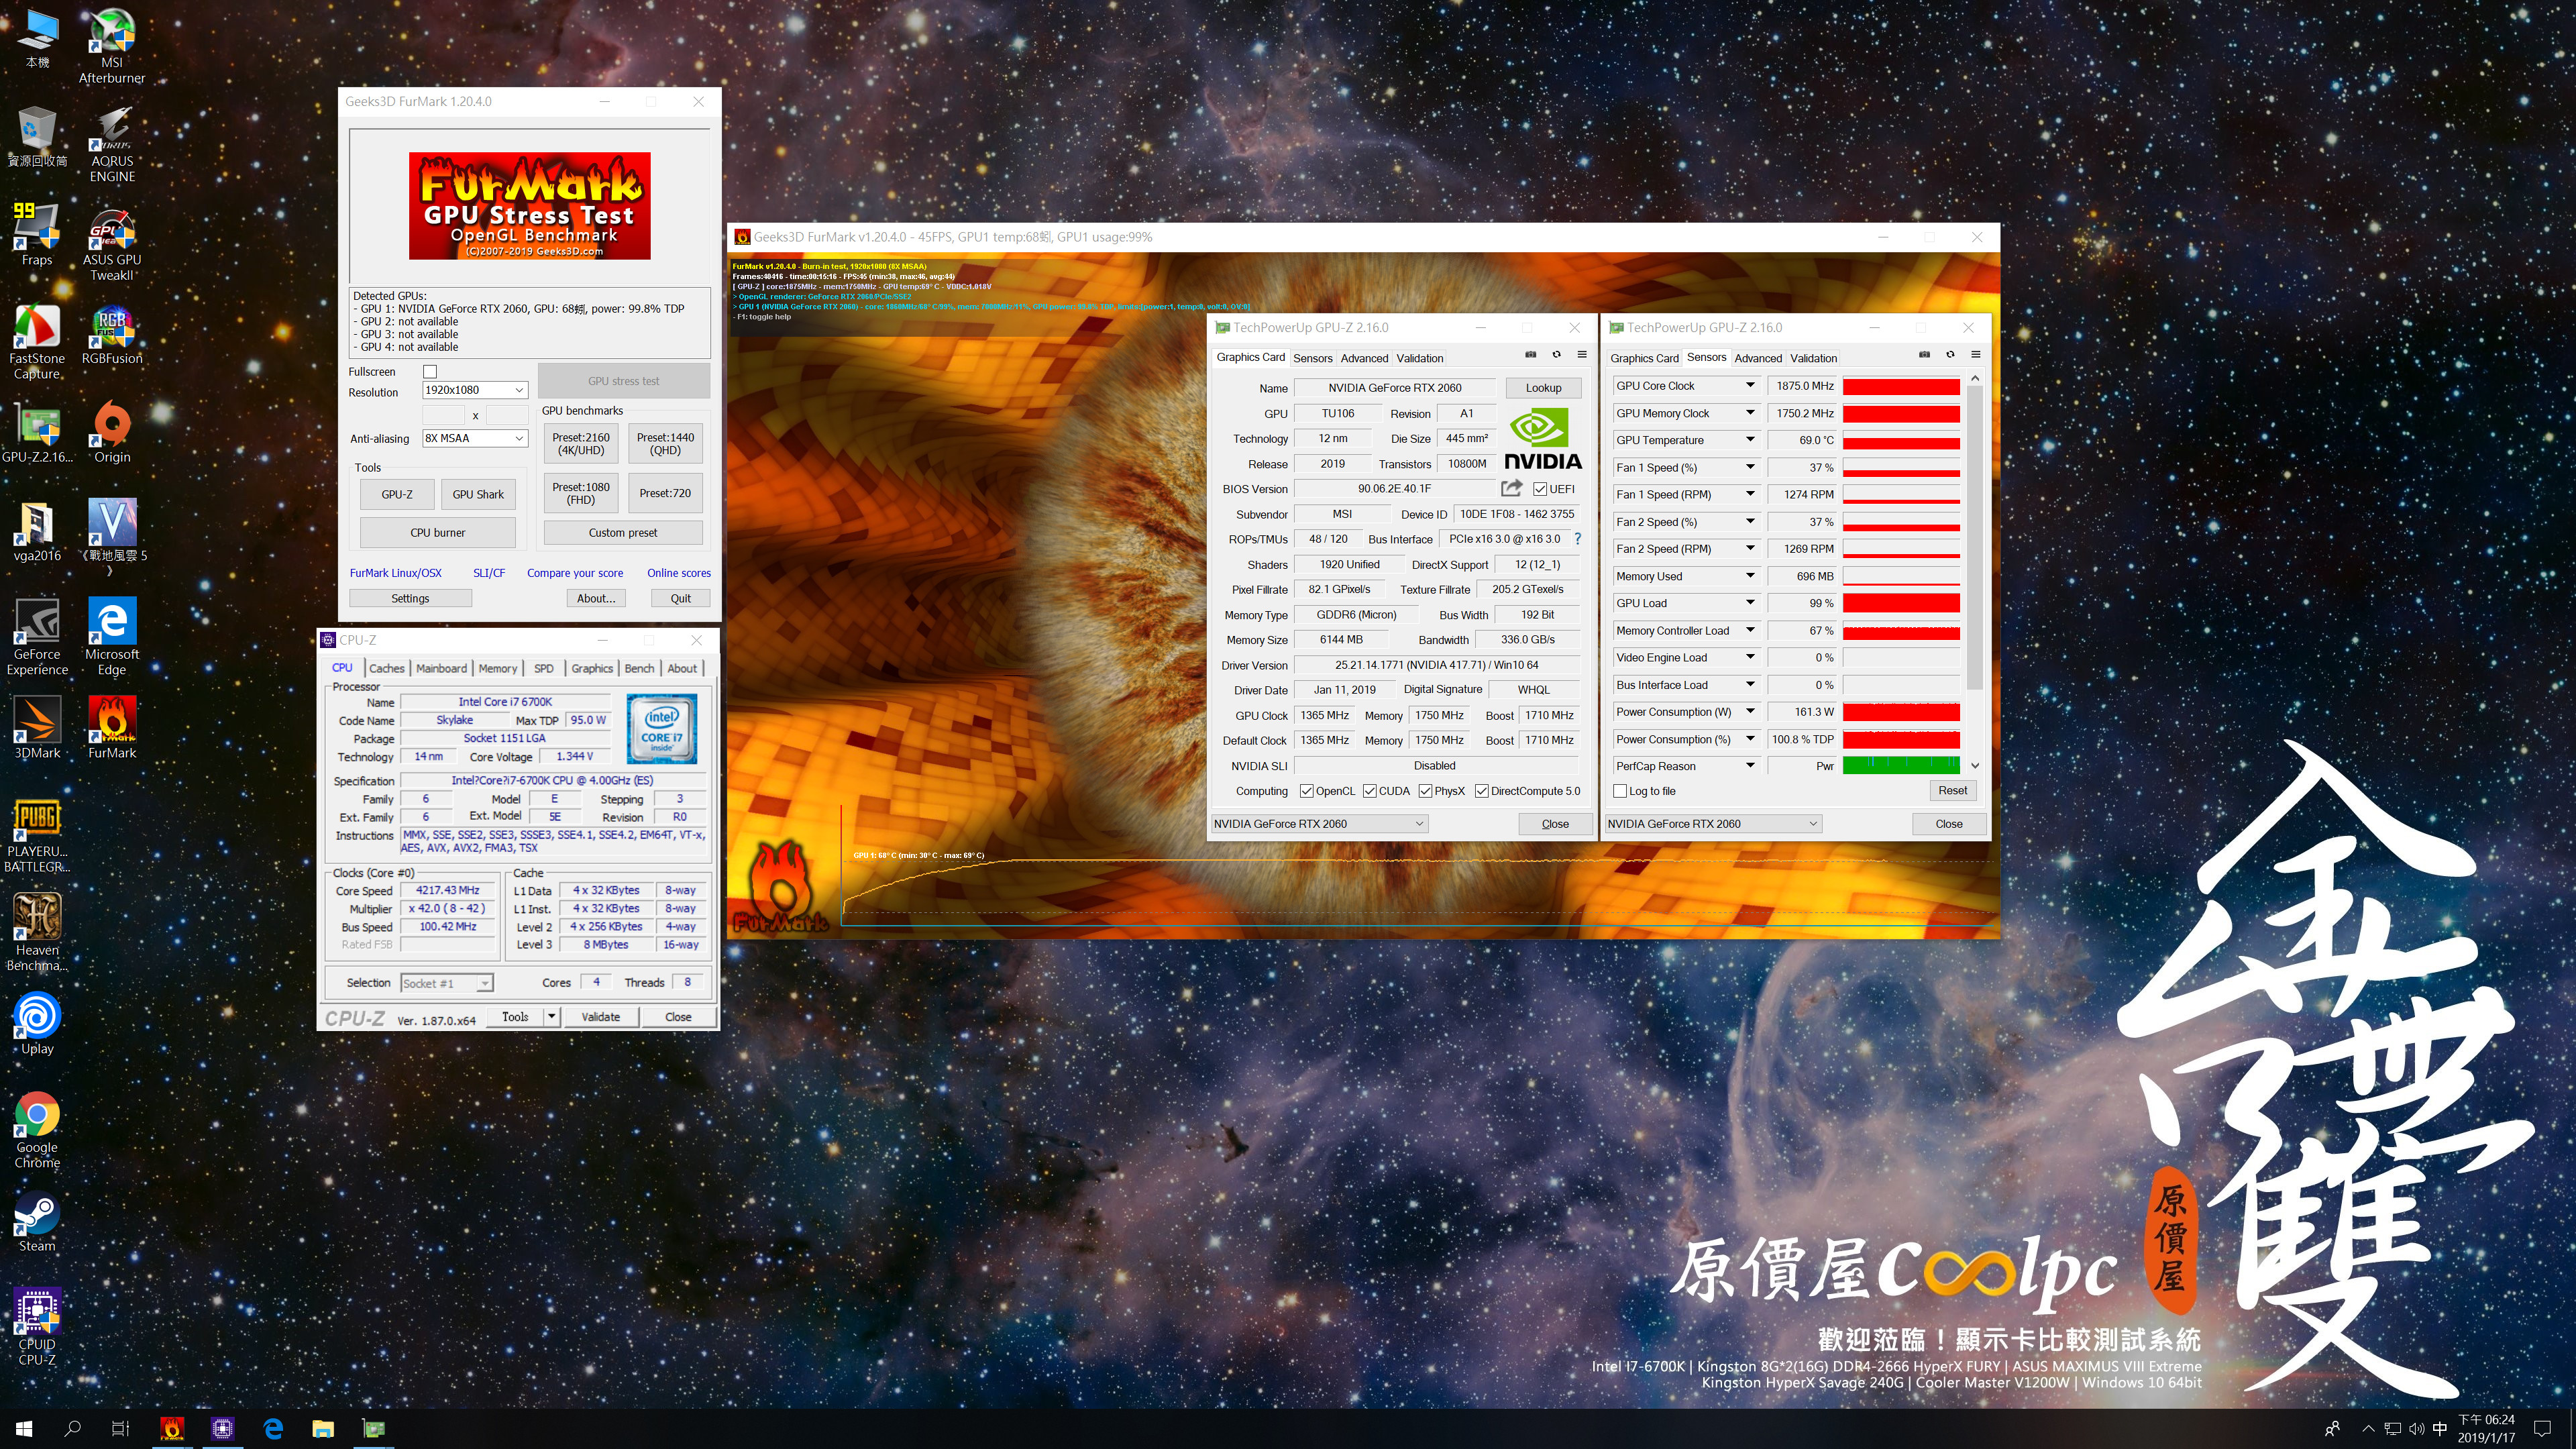Screen dimensions: 2576x1449
Task: Open Compare your score link
Action: 575,573
